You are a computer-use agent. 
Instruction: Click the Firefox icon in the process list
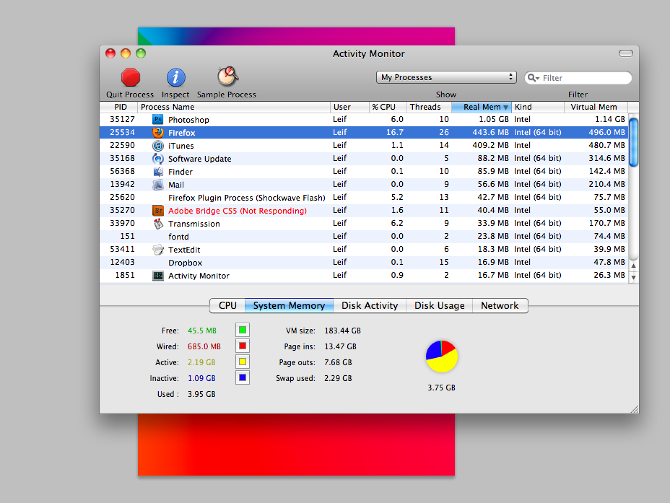(158, 132)
